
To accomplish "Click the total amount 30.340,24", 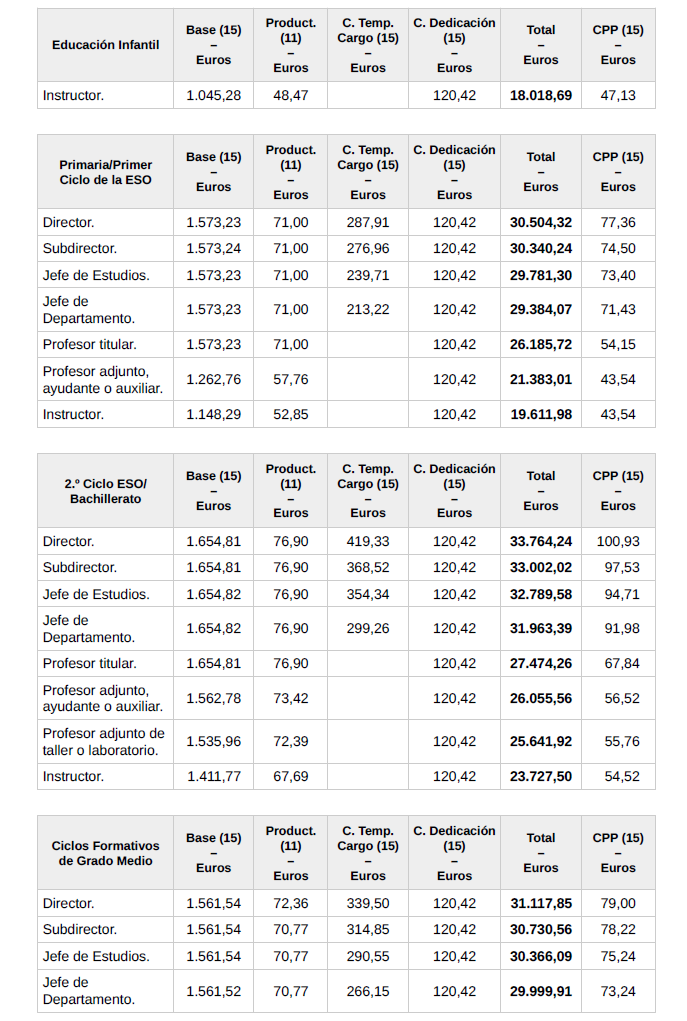I will pyautogui.click(x=540, y=249).
